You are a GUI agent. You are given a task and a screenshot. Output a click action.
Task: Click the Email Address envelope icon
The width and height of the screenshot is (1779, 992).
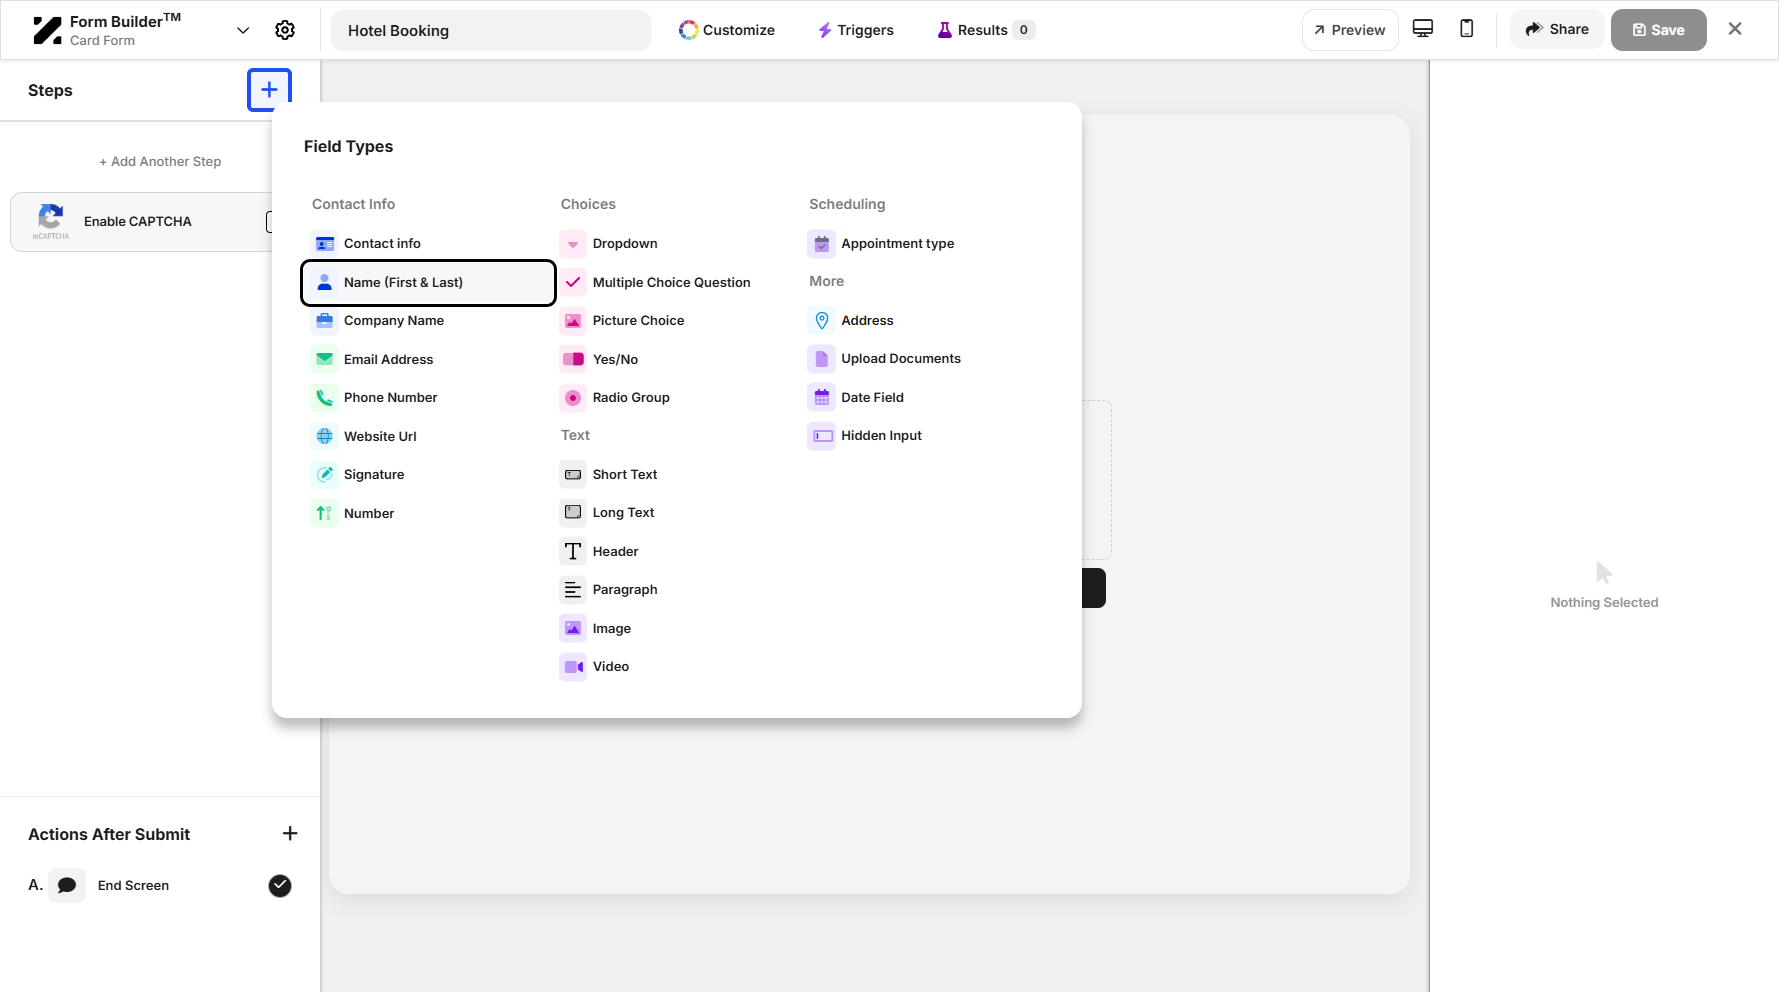[x=324, y=359]
